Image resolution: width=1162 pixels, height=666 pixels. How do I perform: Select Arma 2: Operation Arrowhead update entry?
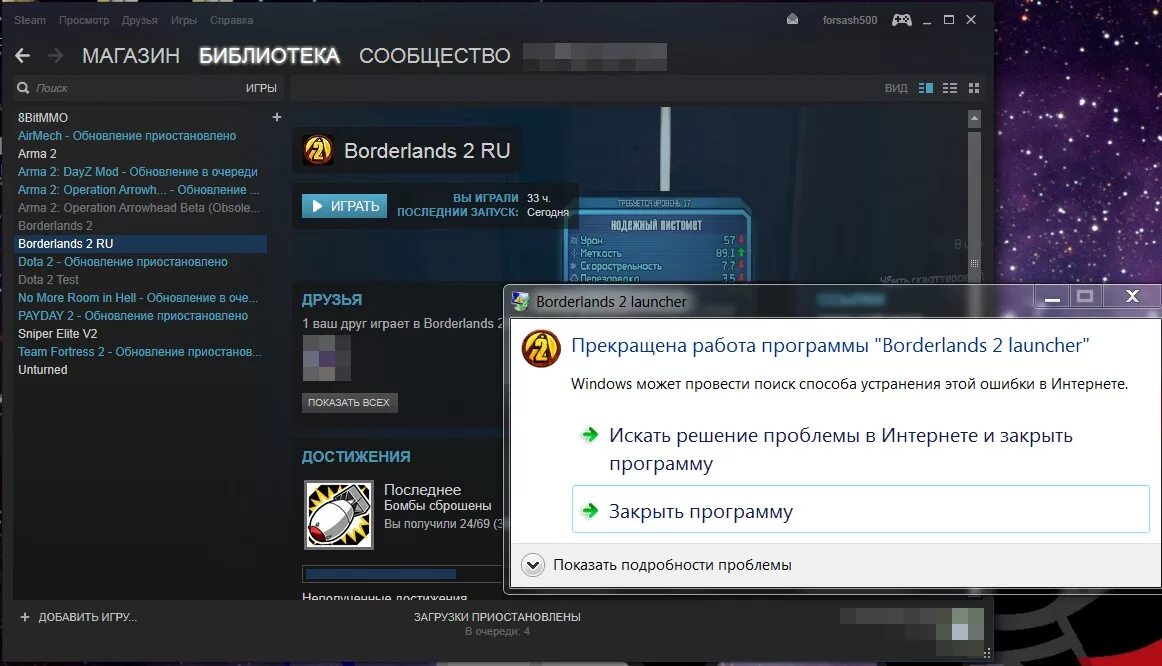pos(139,190)
